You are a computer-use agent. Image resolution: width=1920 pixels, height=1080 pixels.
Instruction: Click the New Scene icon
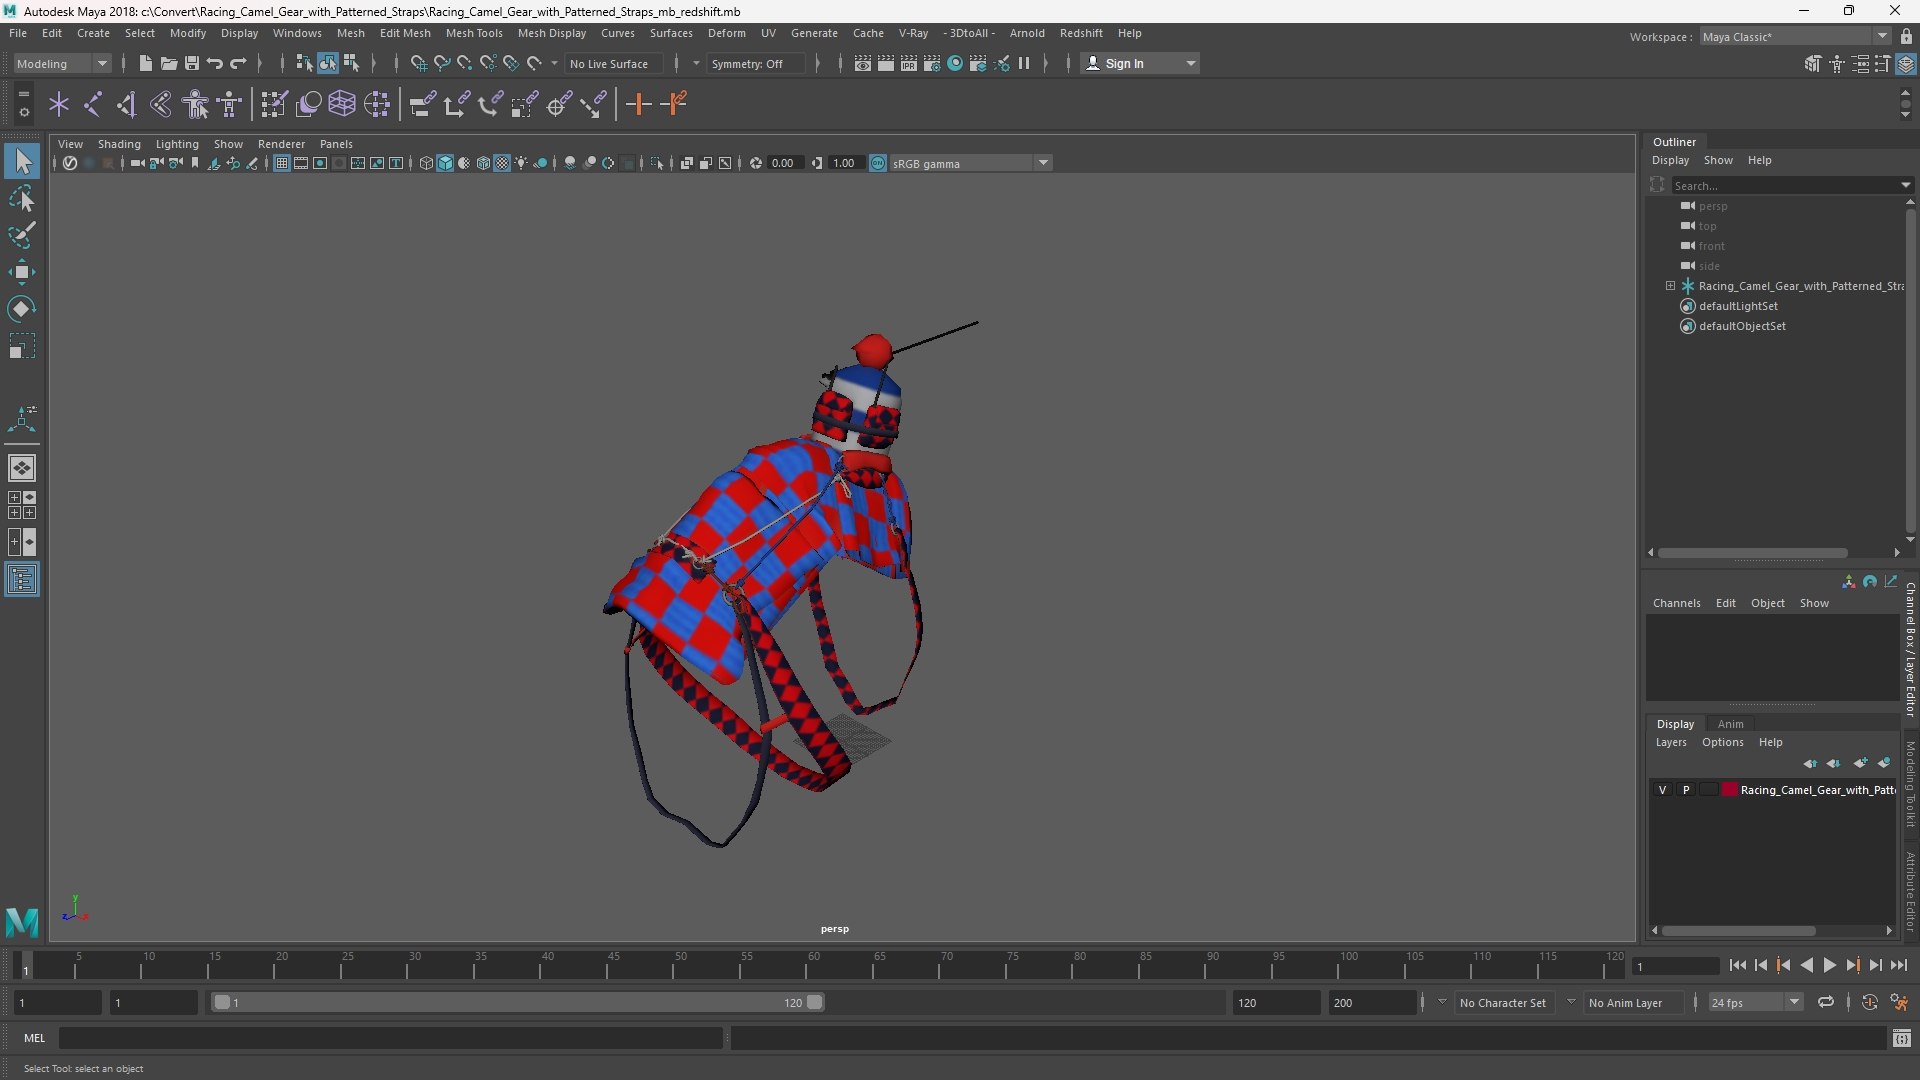(x=145, y=64)
